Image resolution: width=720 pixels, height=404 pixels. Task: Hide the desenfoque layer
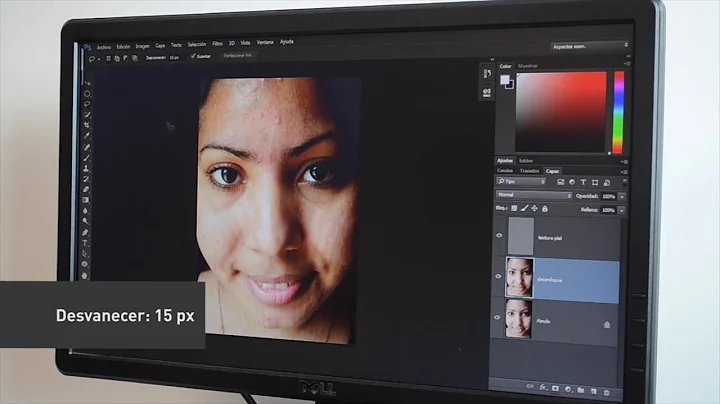[x=498, y=276]
